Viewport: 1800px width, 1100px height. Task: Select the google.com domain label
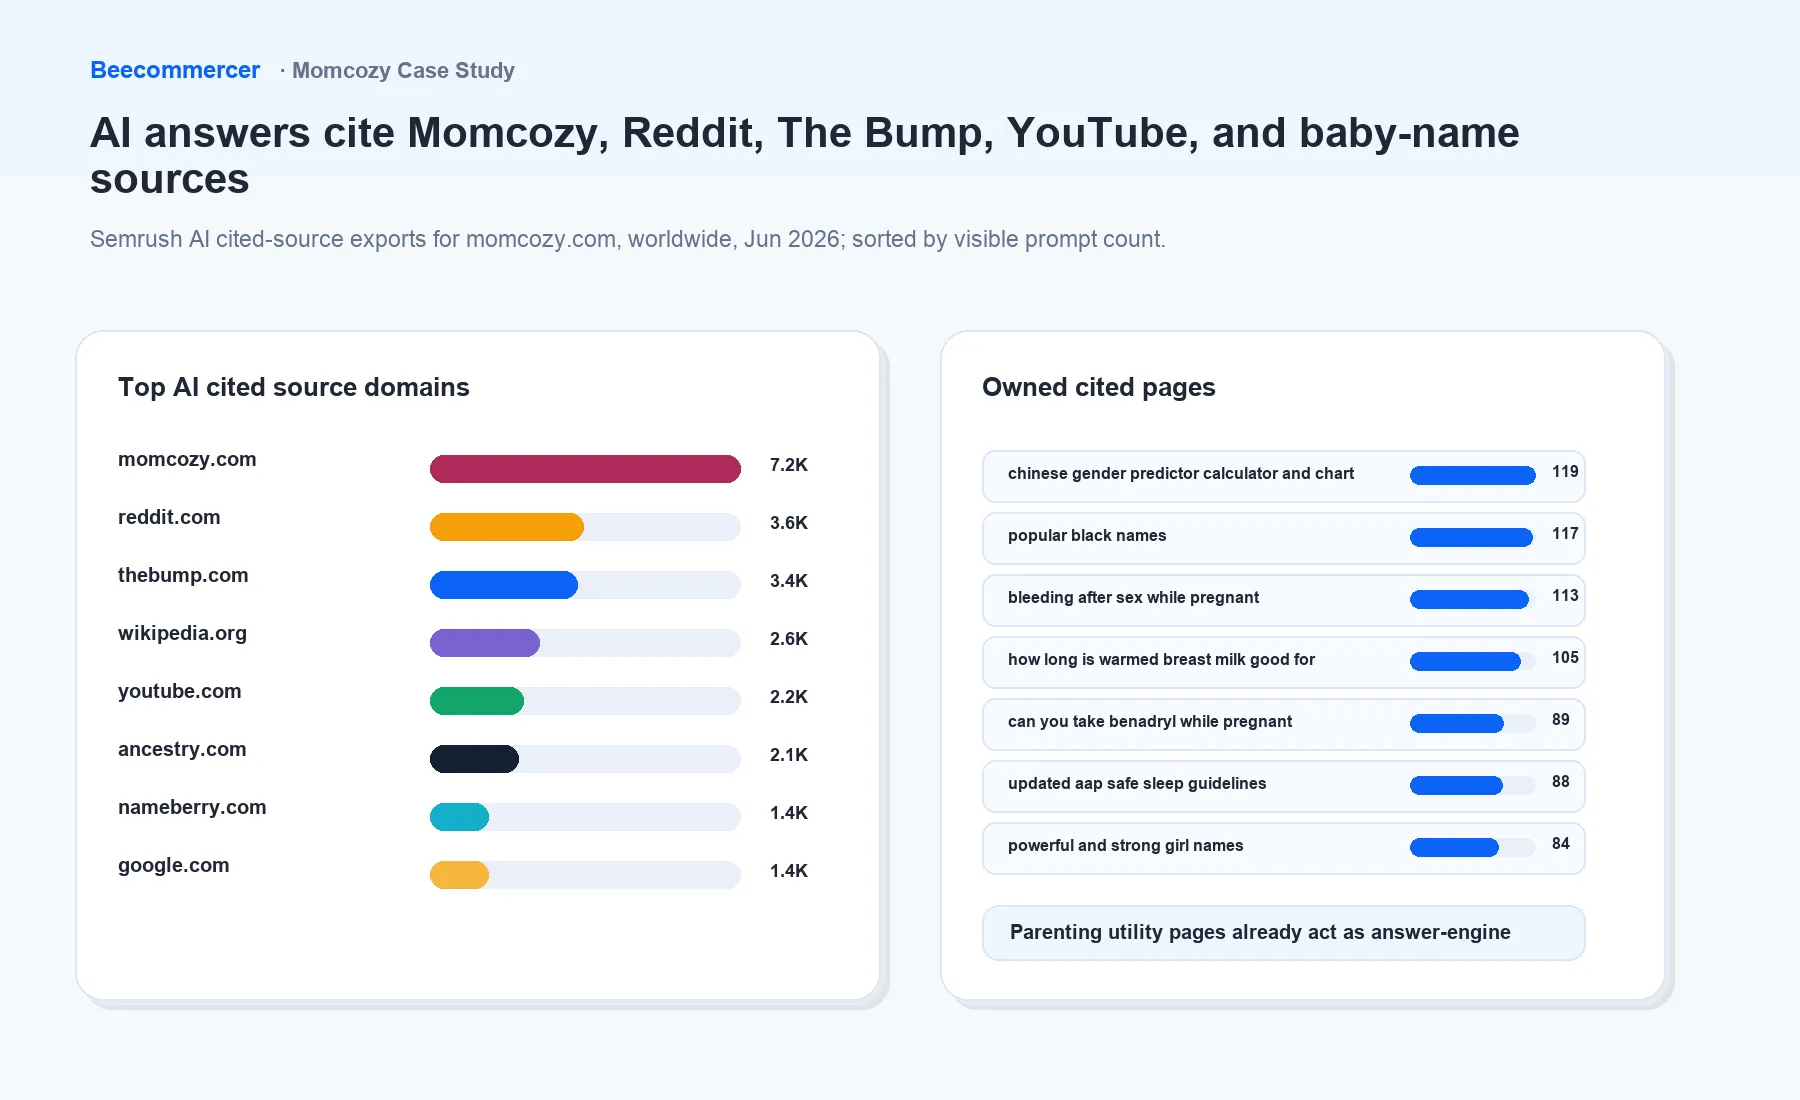pos(174,865)
